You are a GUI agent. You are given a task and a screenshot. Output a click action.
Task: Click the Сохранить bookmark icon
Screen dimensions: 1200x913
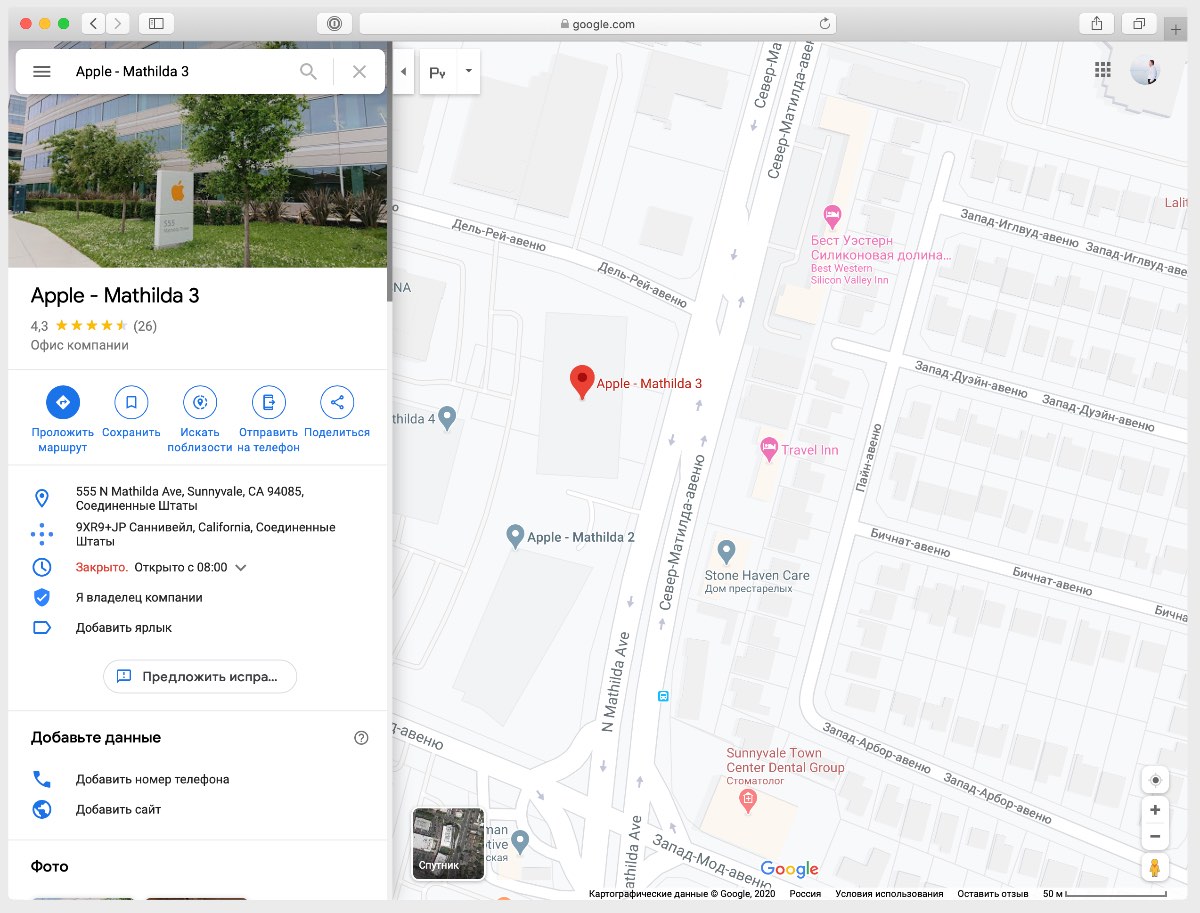(131, 402)
